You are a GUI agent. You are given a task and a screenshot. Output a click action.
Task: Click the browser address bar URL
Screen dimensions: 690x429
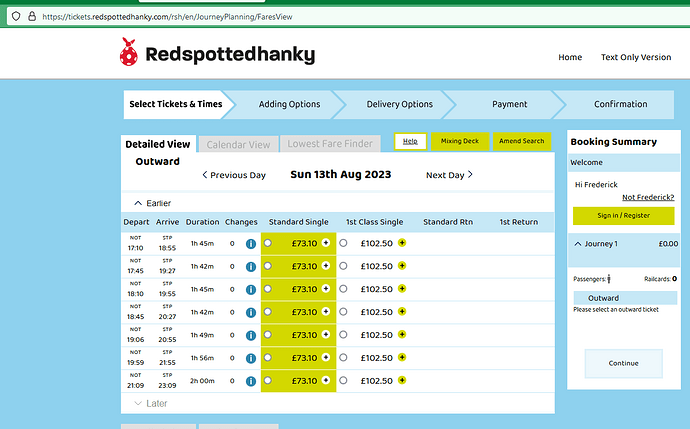(167, 17)
